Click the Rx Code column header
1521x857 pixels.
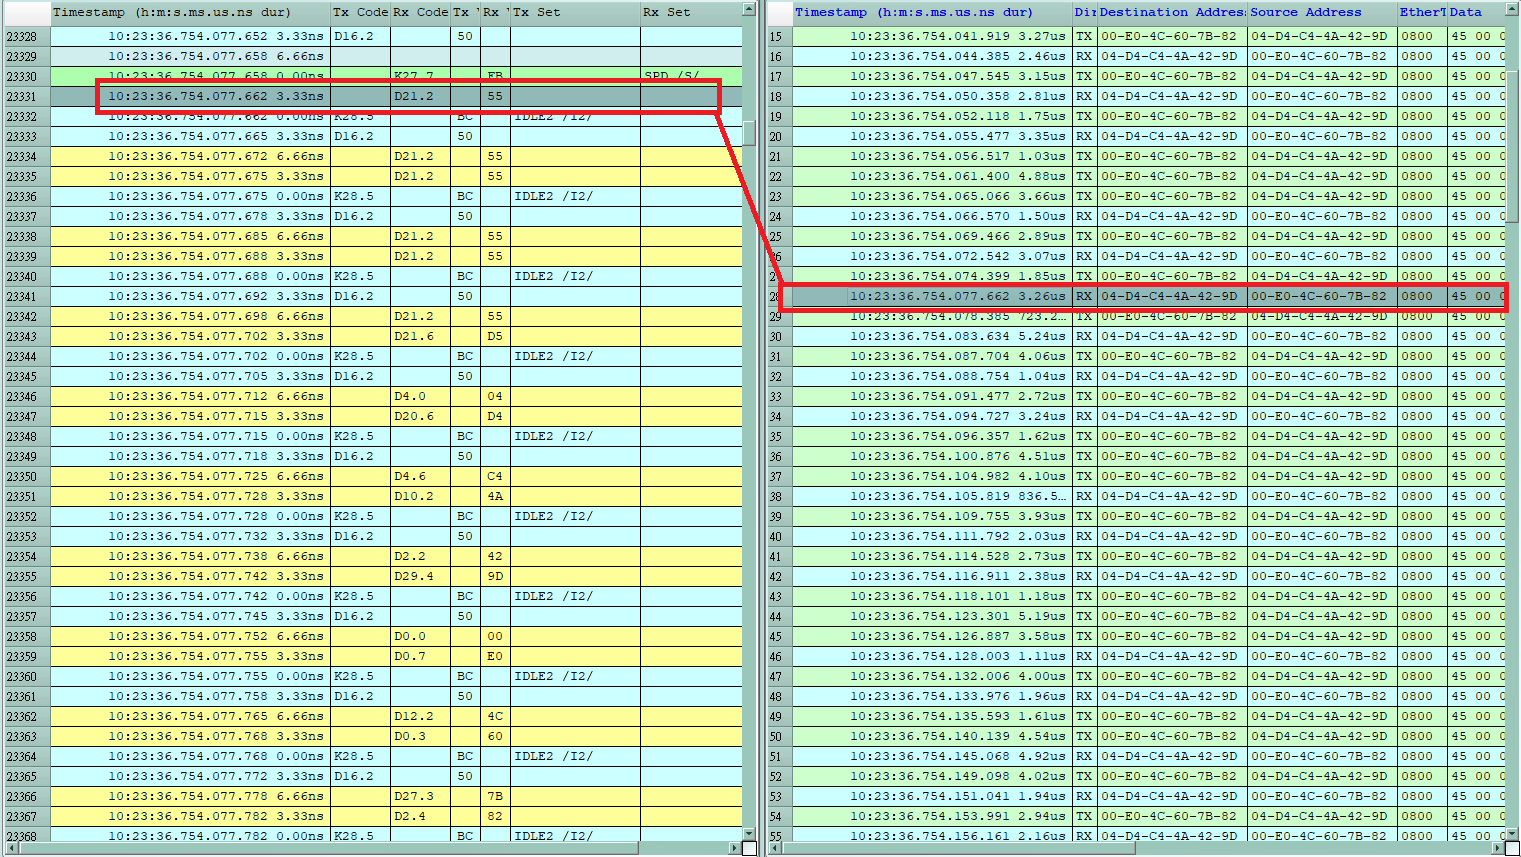(420, 12)
